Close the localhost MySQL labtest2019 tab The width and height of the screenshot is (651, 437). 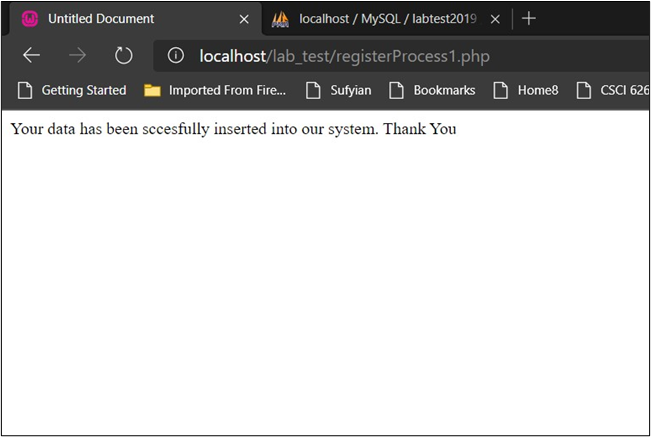495,19
